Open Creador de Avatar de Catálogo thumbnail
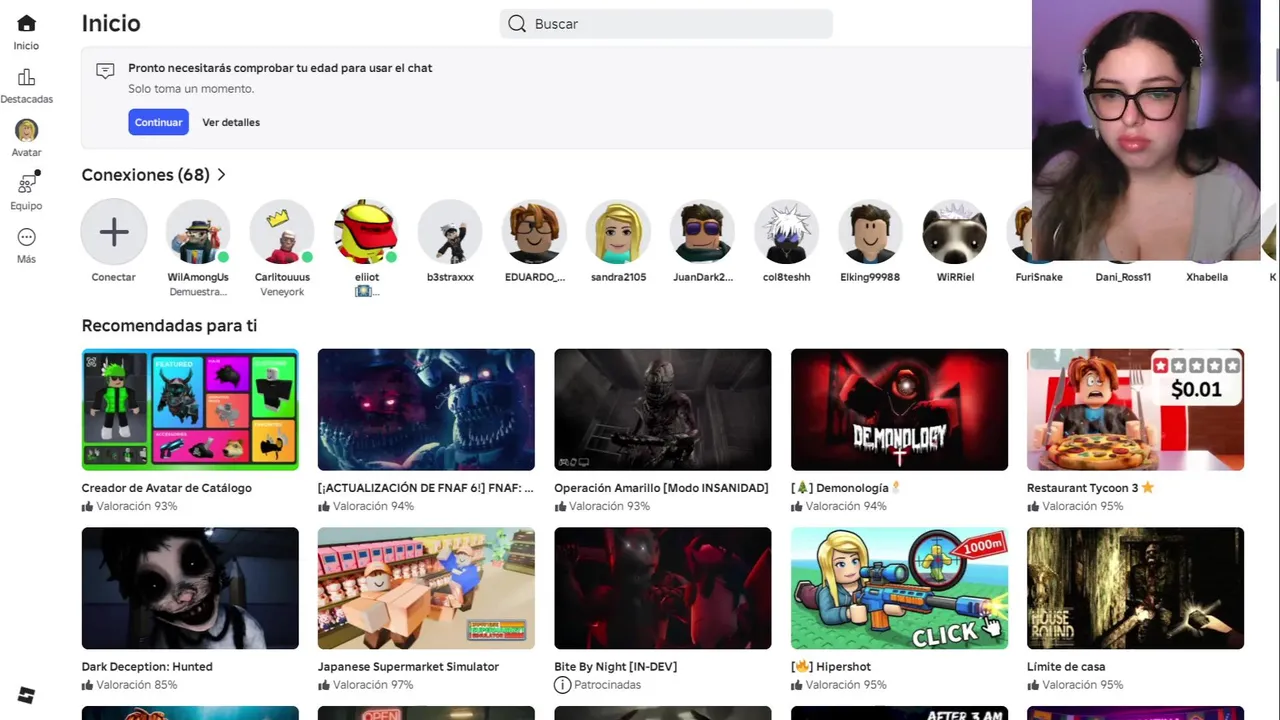Screen dimensions: 1280x720 (190, 409)
